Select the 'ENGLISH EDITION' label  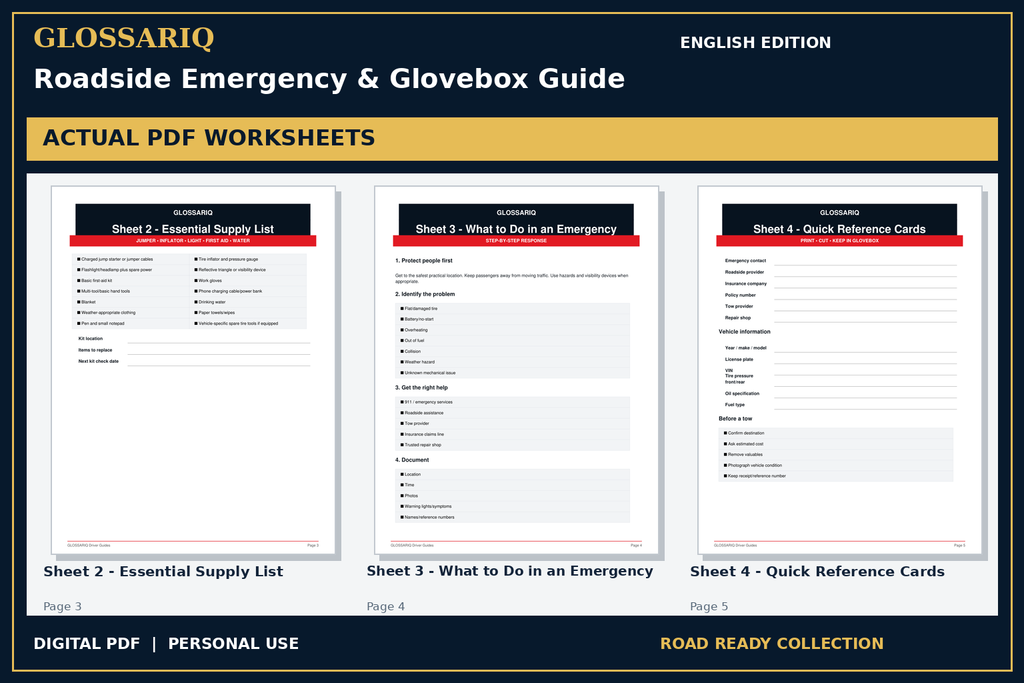coord(756,43)
